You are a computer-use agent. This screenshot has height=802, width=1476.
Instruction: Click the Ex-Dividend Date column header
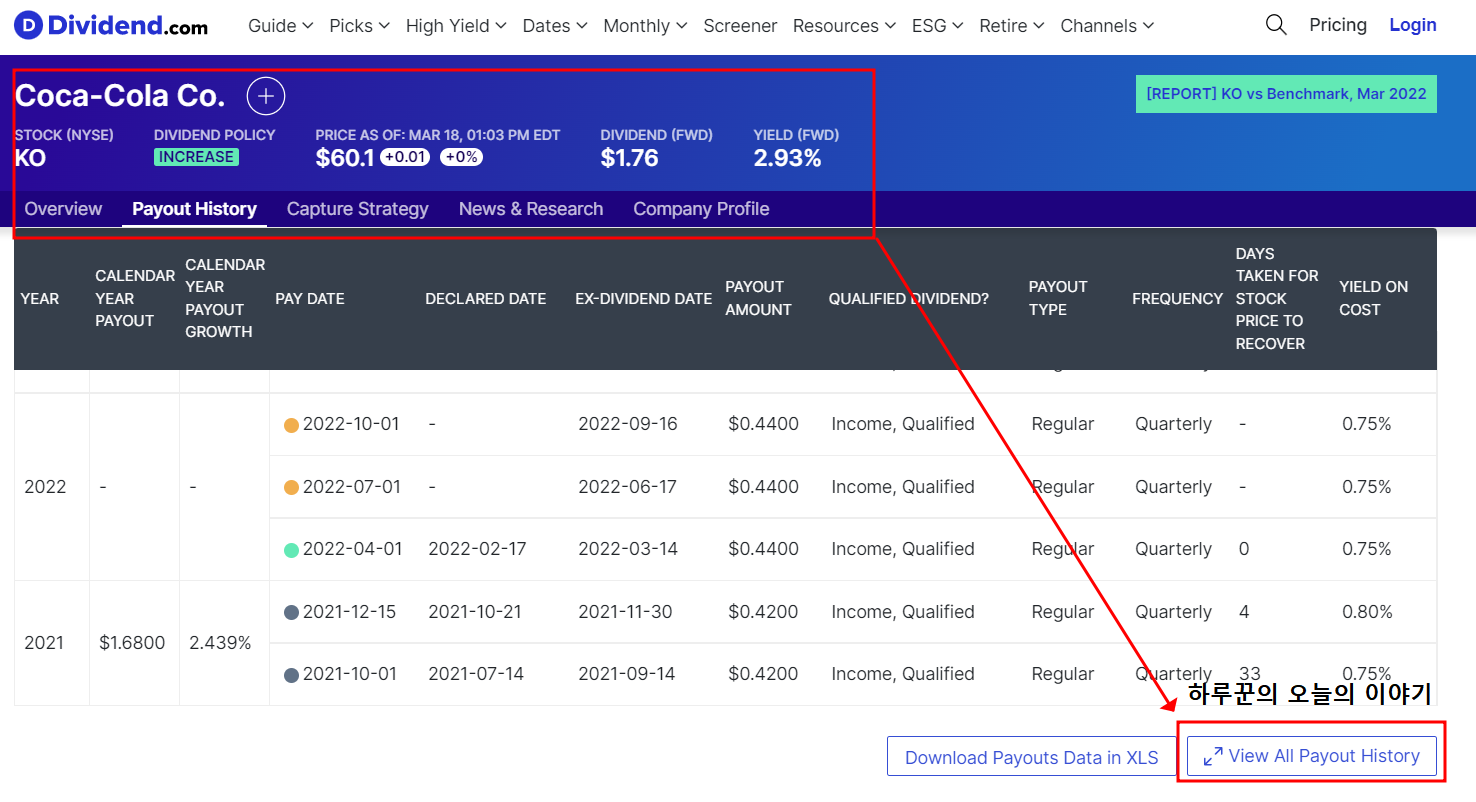pyautogui.click(x=643, y=299)
